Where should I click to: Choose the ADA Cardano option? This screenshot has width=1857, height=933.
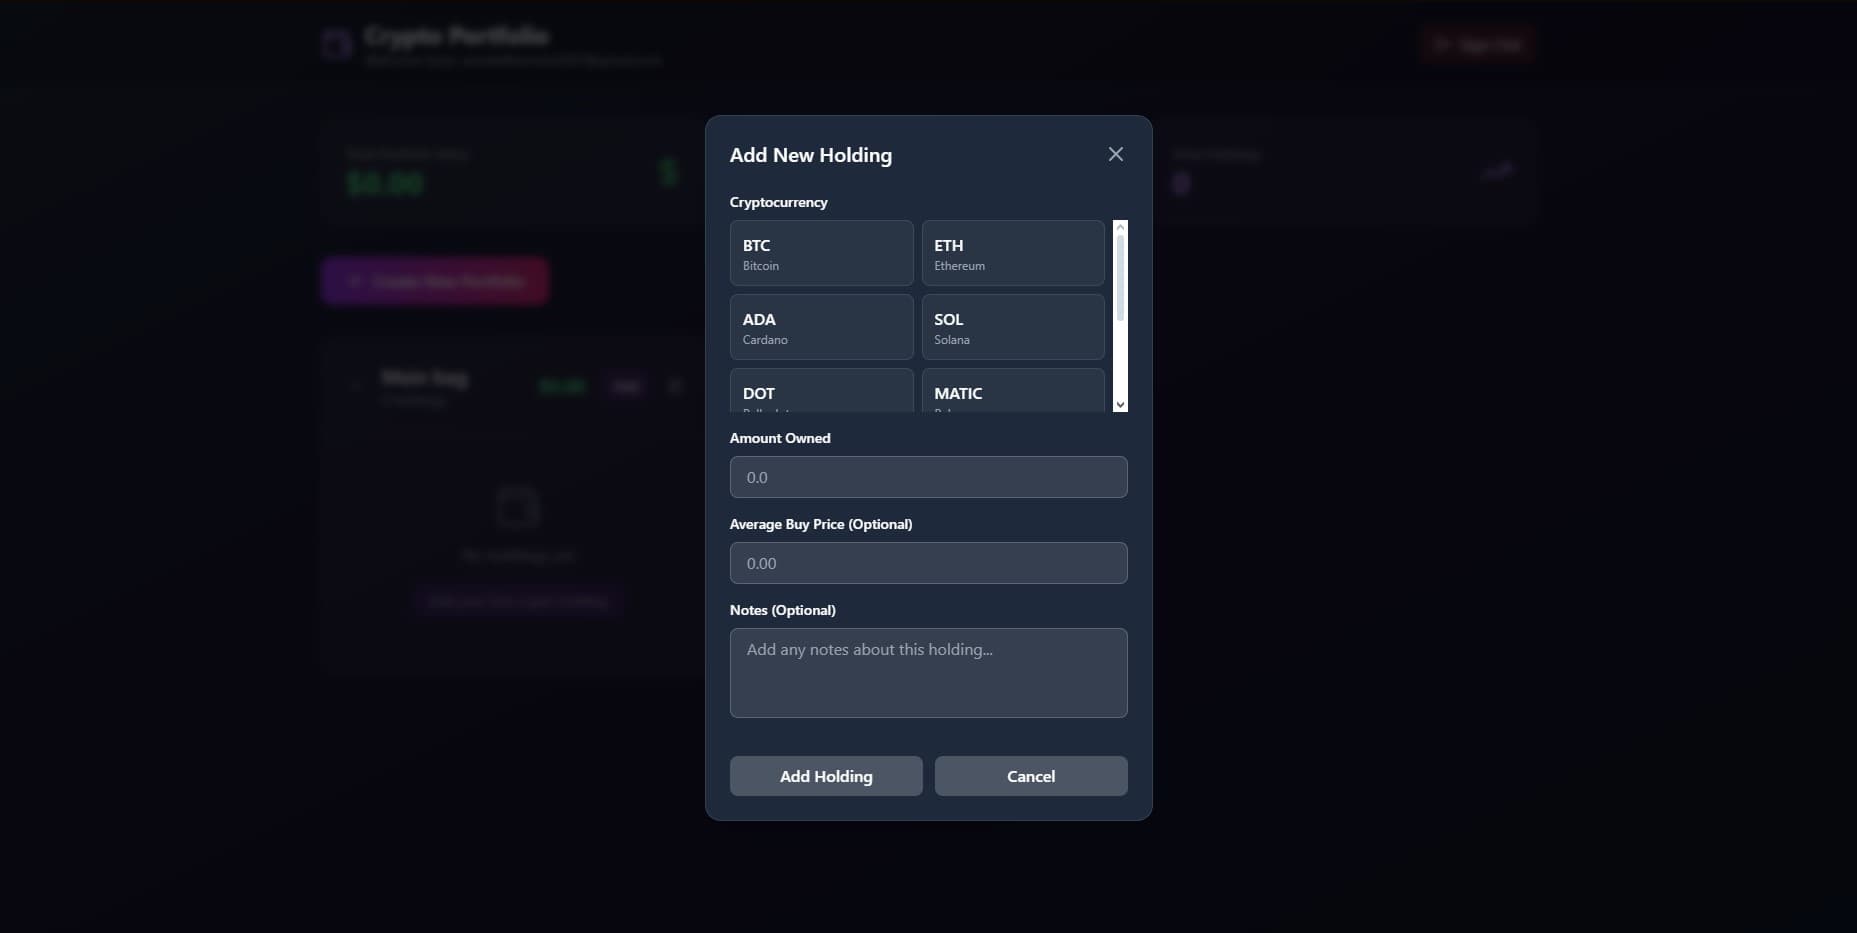coord(821,327)
